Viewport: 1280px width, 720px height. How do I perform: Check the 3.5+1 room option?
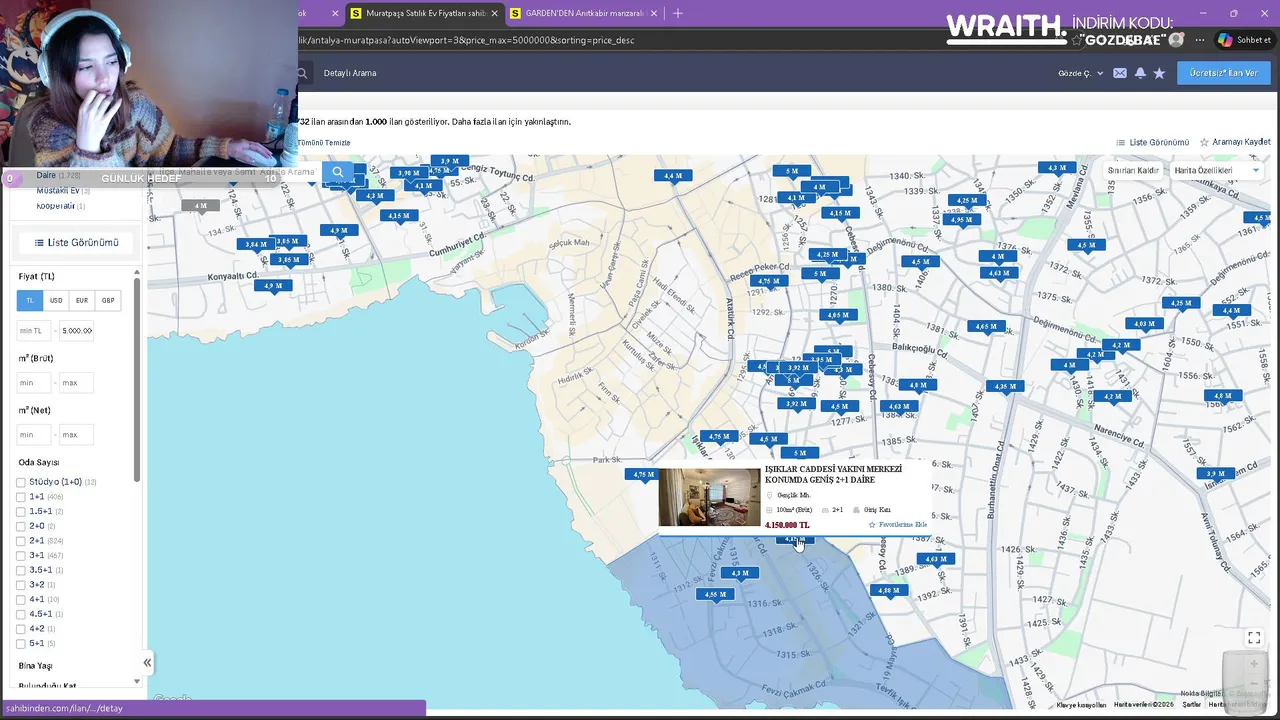pos(21,570)
